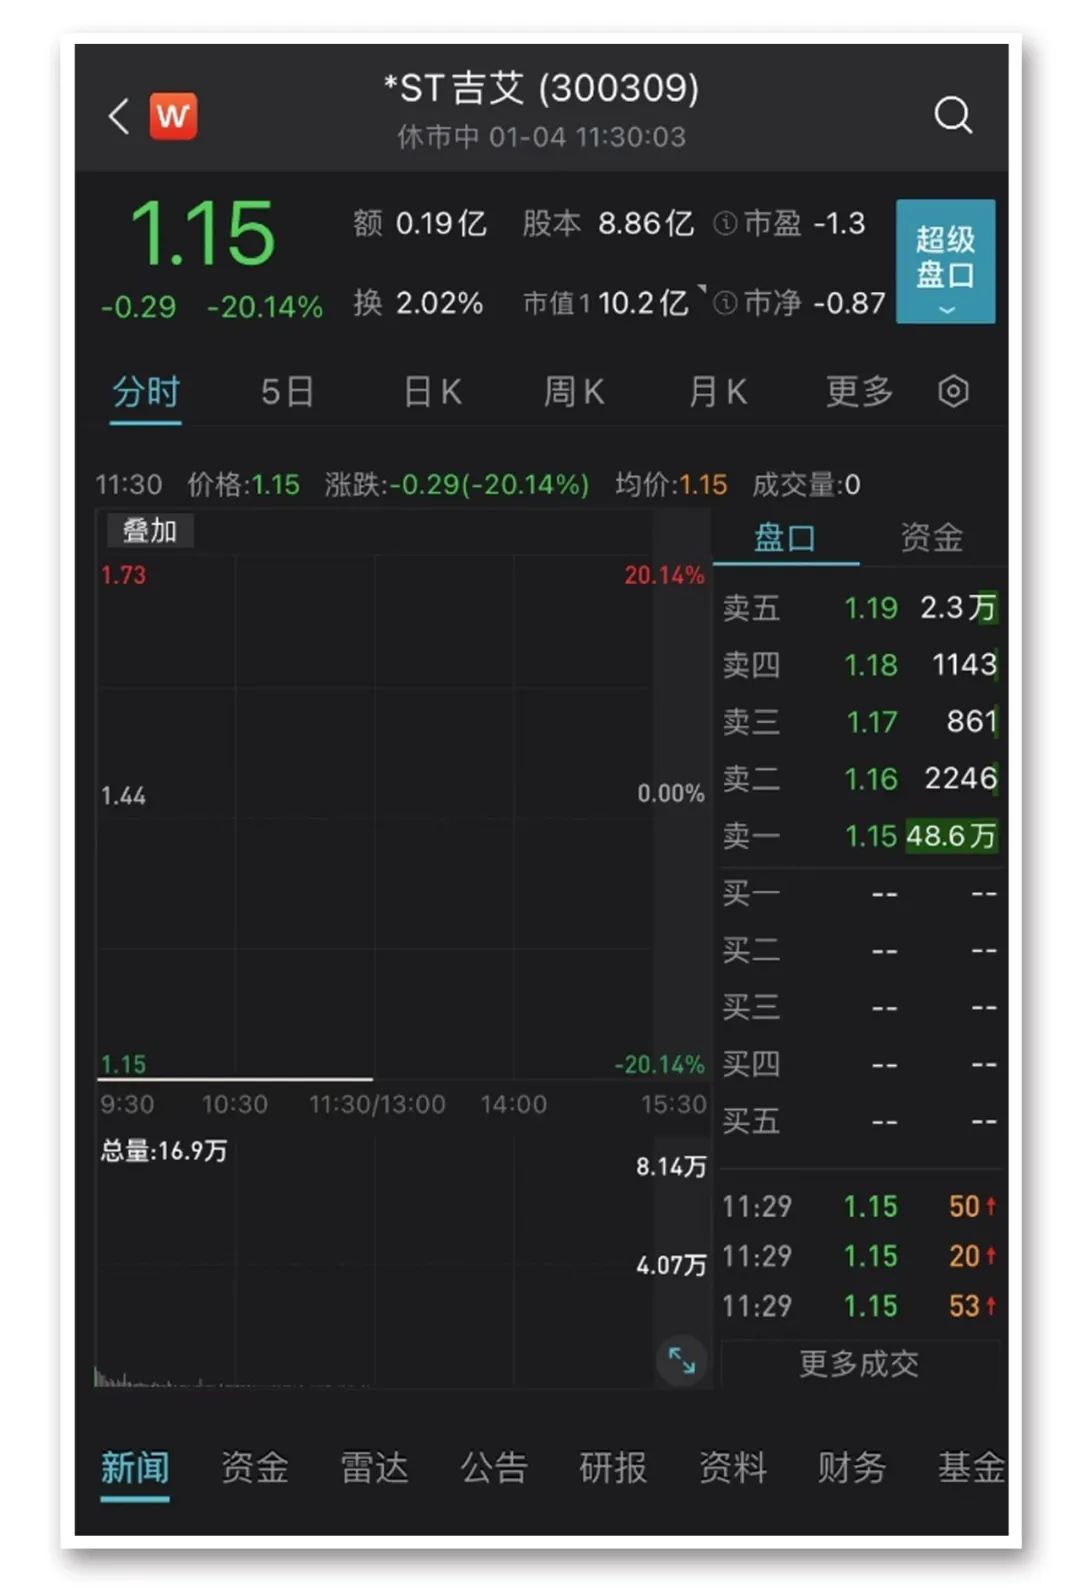Screen dimensions: 1080x1590
Task: Open the 财务 bottom tab
Action: click(x=852, y=1468)
